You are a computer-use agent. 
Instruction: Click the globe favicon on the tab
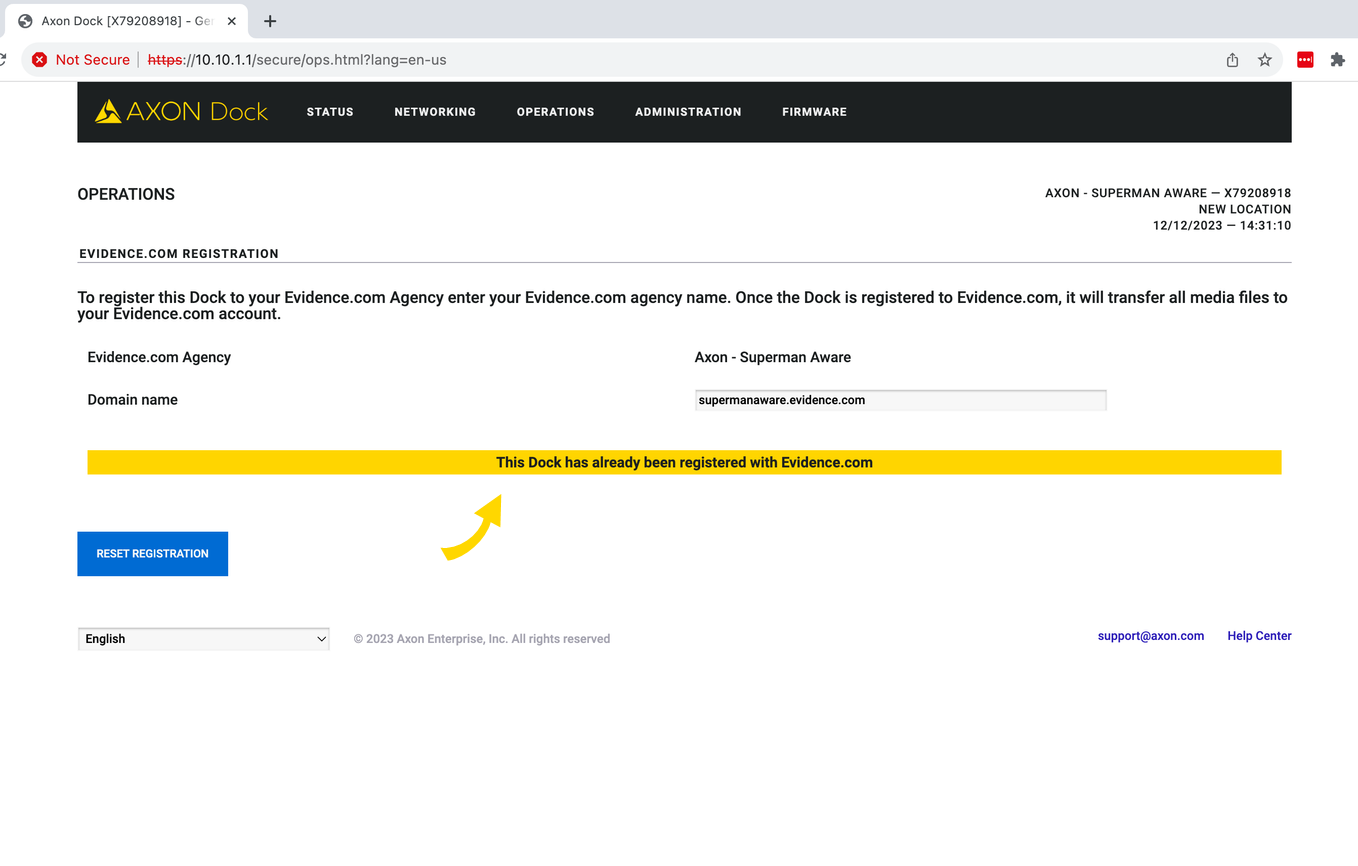tap(26, 21)
